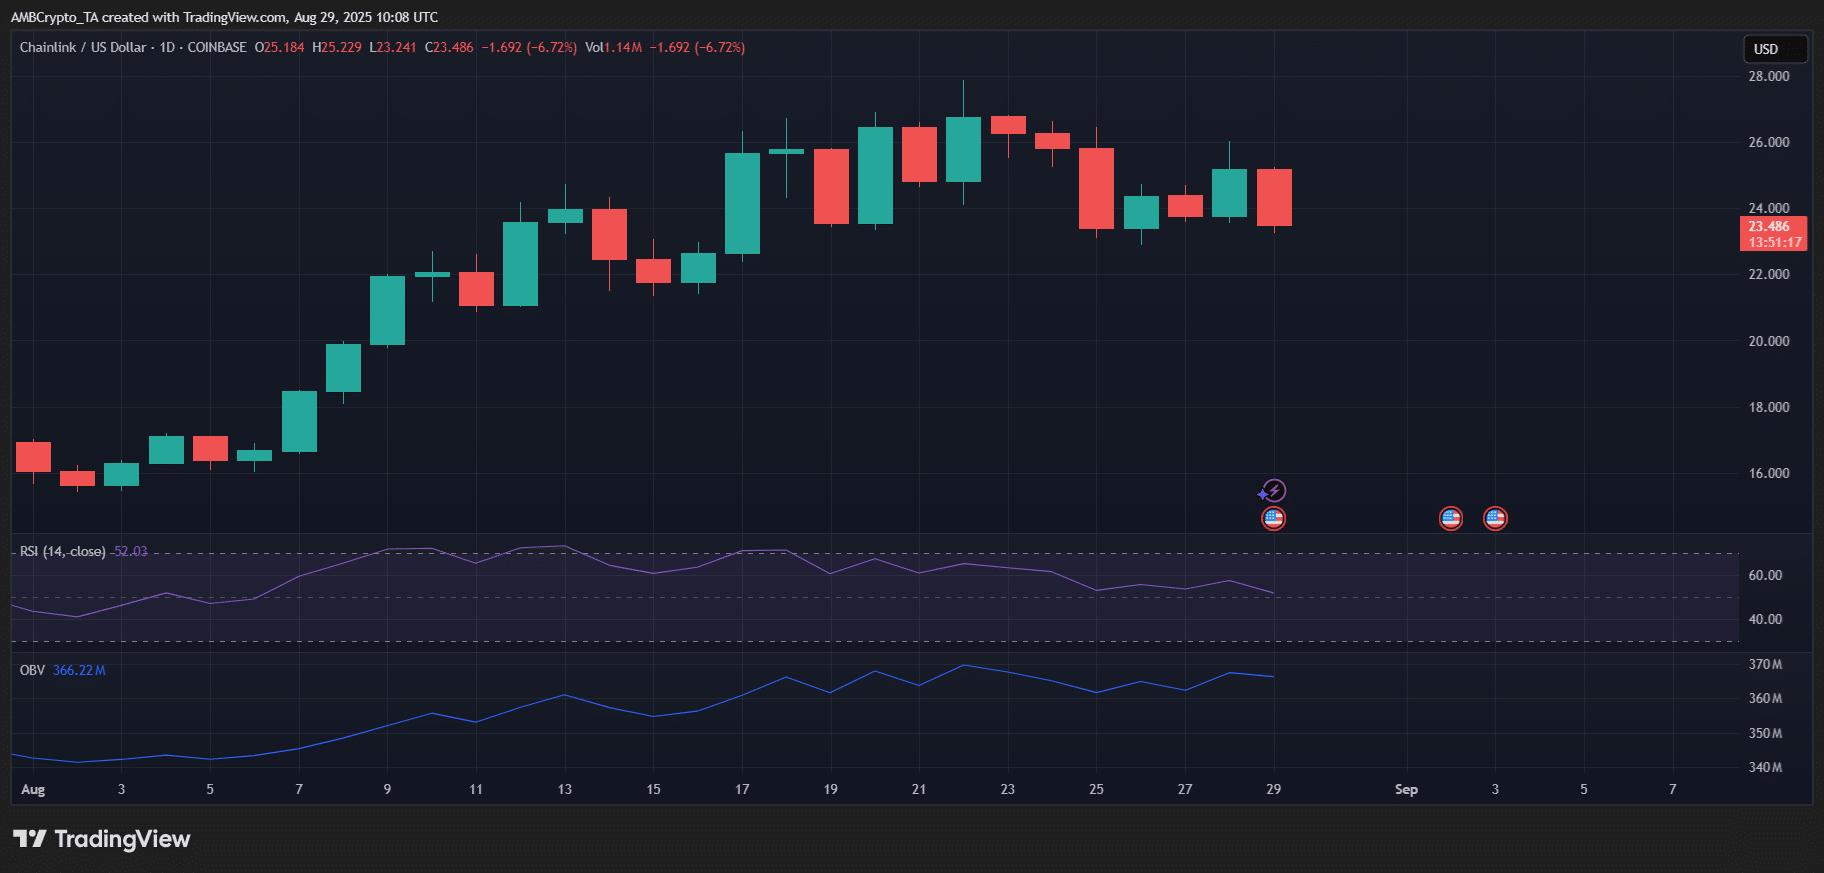Click the 60.00 label on RSI axis
Image resolution: width=1824 pixels, height=873 pixels.
[x=1765, y=575]
